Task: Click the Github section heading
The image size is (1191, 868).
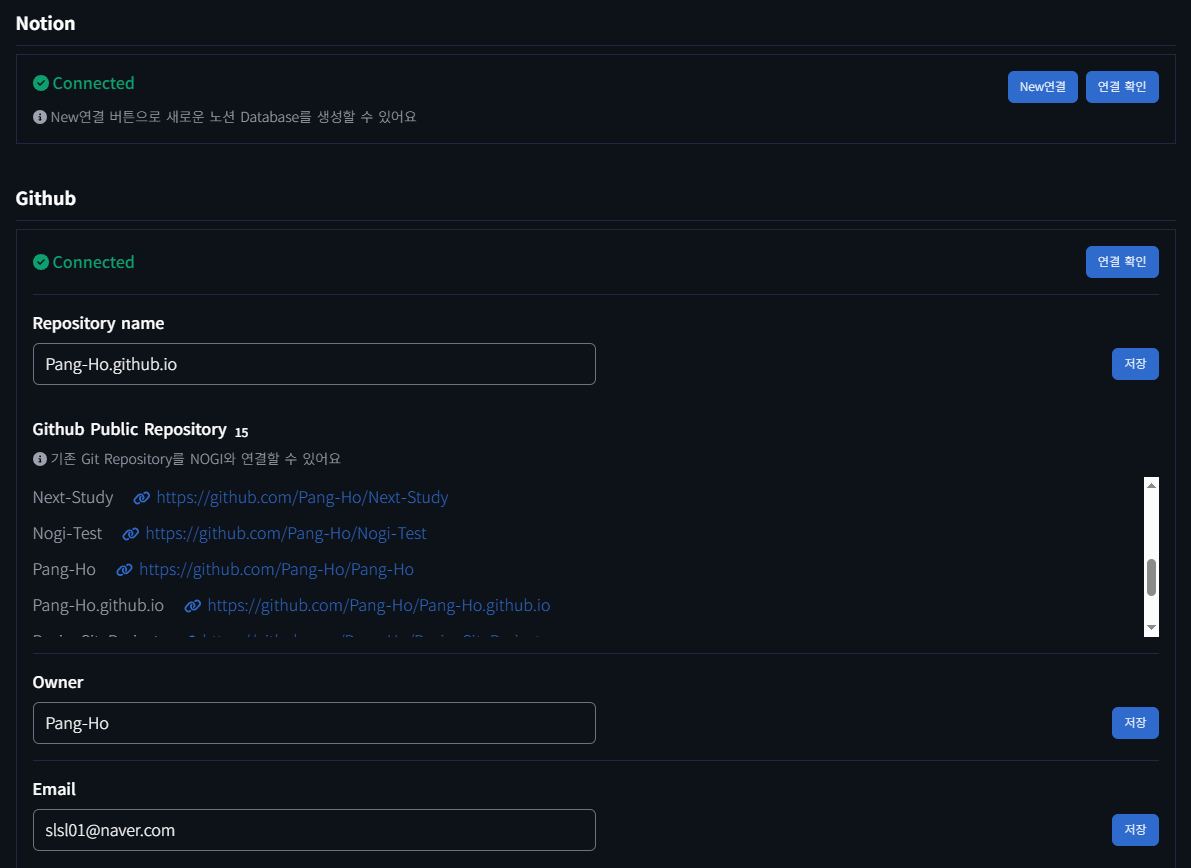Action: (x=46, y=198)
